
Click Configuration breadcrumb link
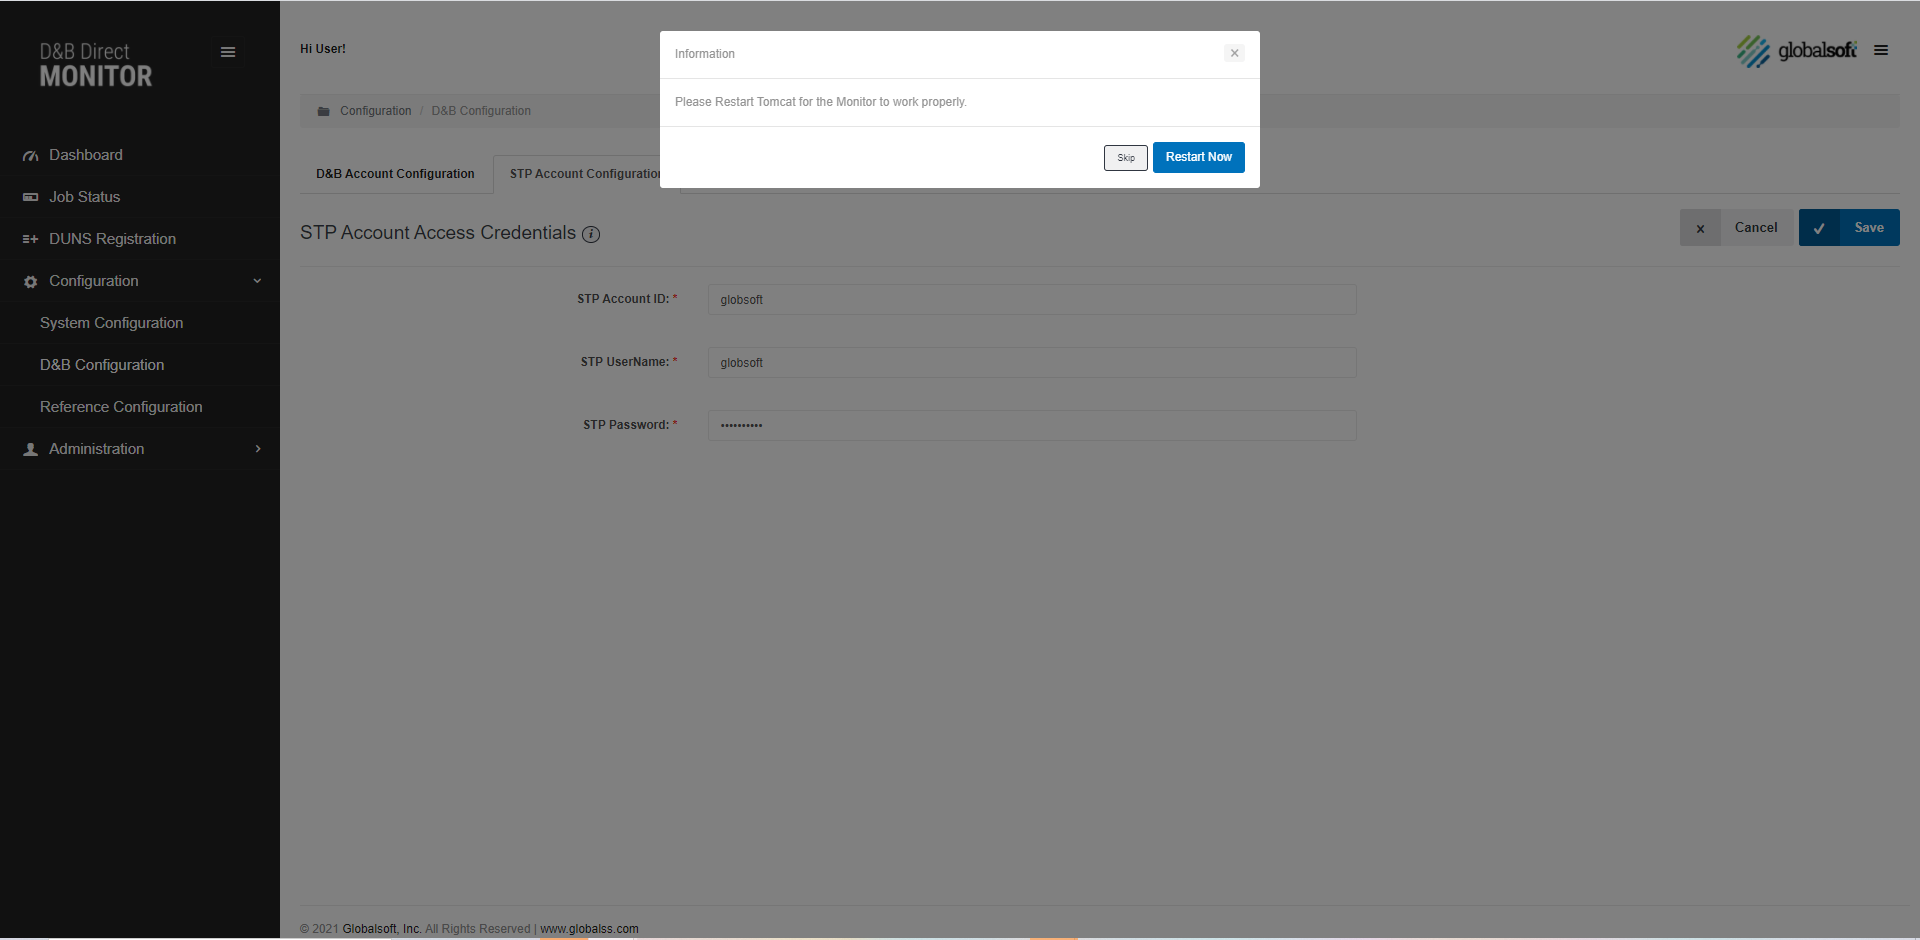pos(375,111)
